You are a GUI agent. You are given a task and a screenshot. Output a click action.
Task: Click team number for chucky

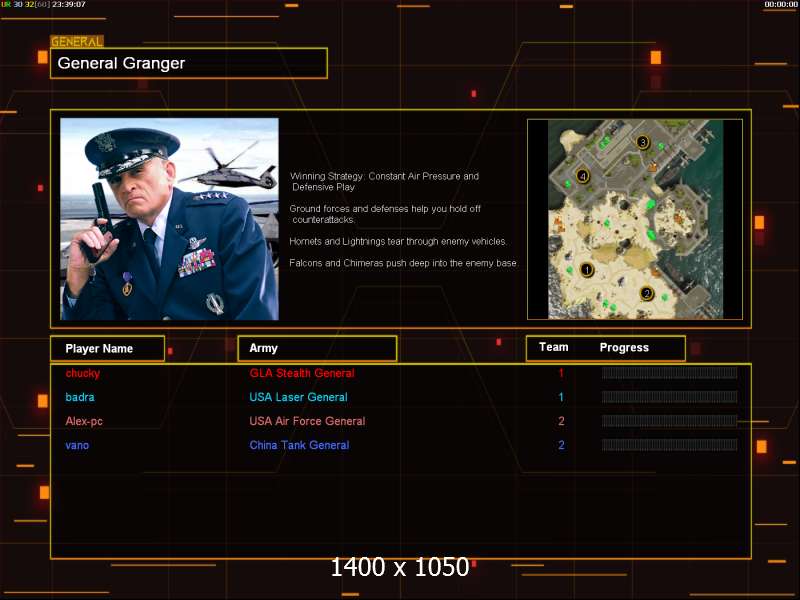point(561,373)
